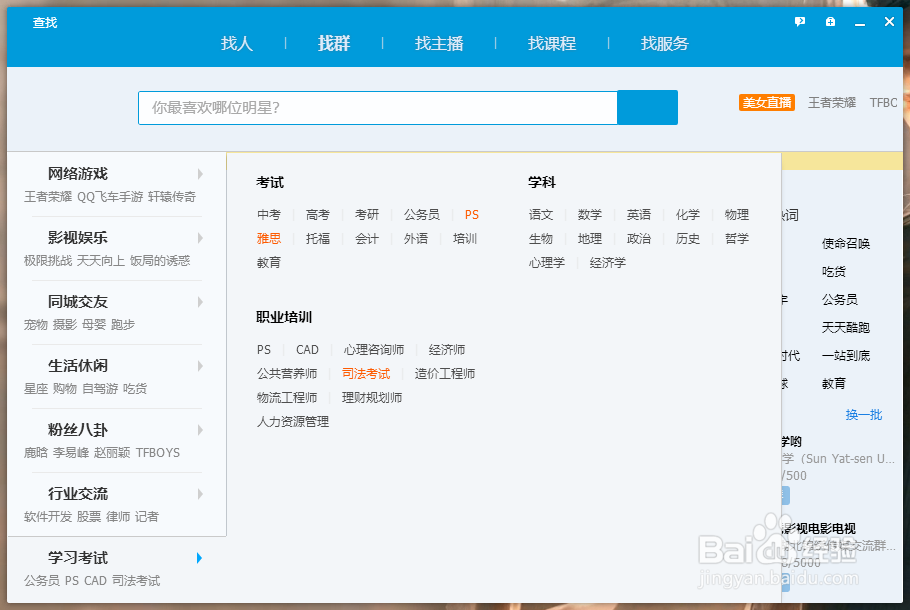Screen dimensions: 910x610
Task: Open the 王者荣耀 hot tag at top
Action: coord(832,103)
